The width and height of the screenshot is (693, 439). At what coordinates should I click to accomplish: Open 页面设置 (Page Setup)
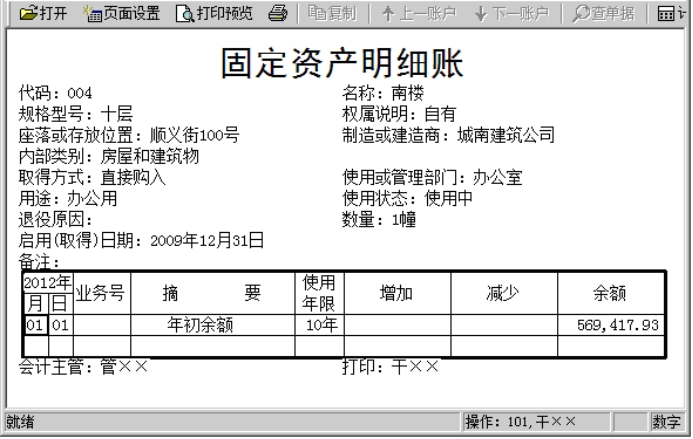[x=123, y=14]
